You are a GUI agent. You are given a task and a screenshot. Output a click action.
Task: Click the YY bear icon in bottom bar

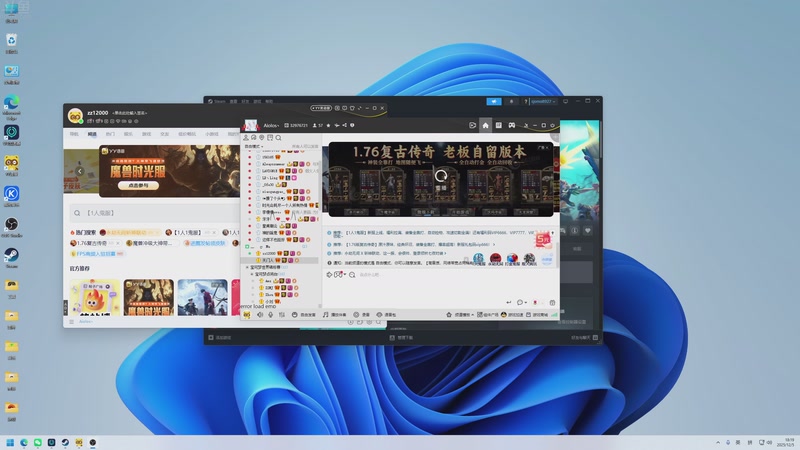pos(247,315)
